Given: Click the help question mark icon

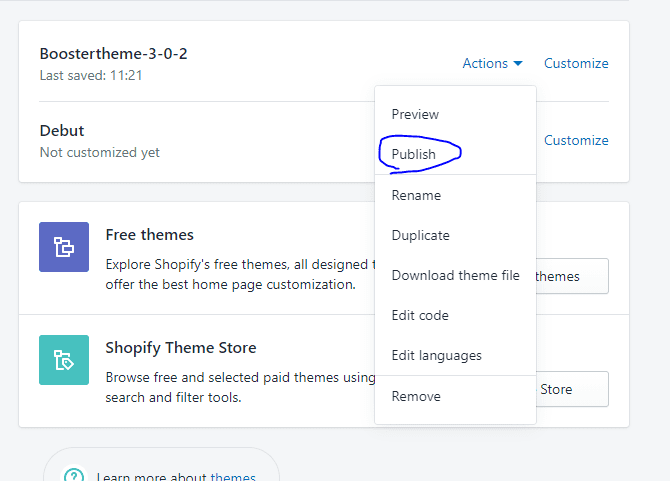Looking at the screenshot, I should click(75, 475).
